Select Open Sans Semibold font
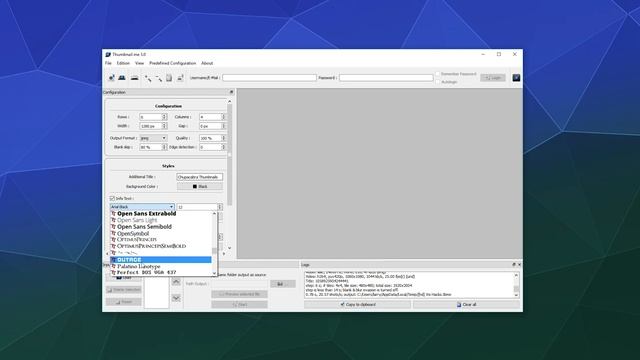Image resolution: width=640 pixels, height=360 pixels. click(x=161, y=227)
